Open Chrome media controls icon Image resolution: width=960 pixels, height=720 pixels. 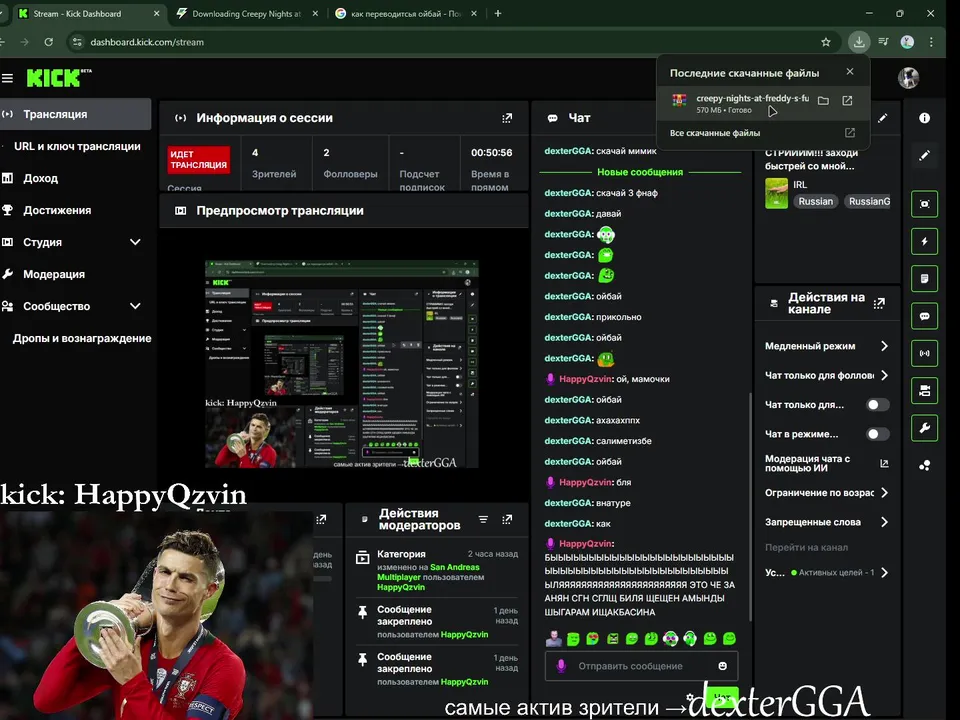click(x=883, y=42)
